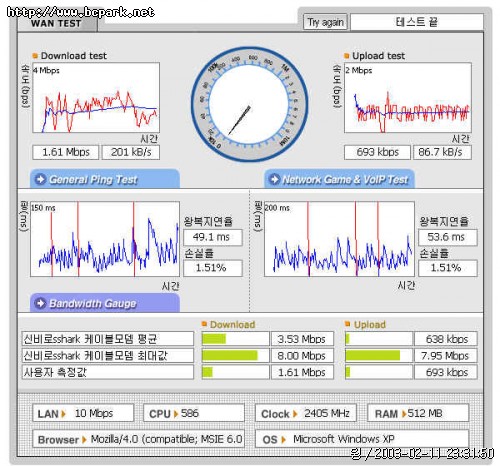Click the arrow icon beside Bandwidth Gauge
Viewport: 500px width, 466px height.
pos(40,303)
